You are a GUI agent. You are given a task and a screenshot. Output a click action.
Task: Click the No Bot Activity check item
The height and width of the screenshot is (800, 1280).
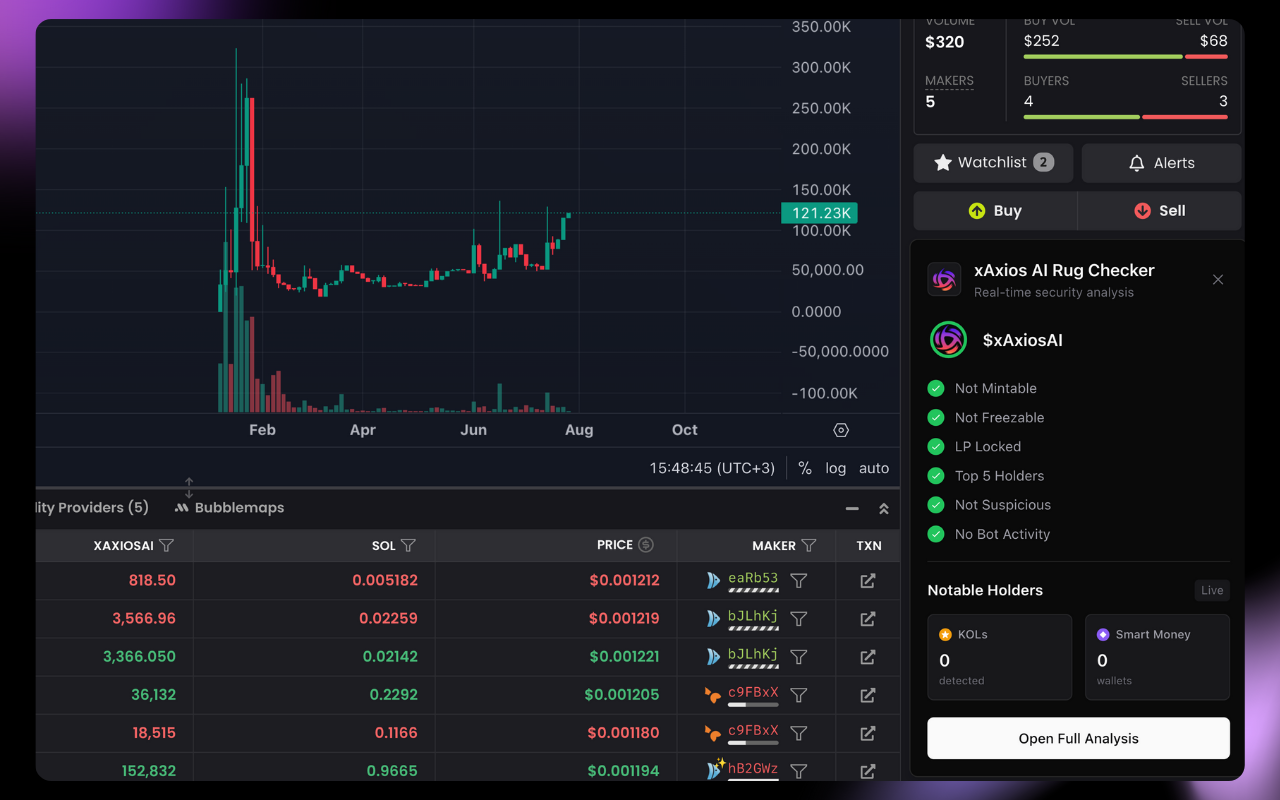pos(991,534)
